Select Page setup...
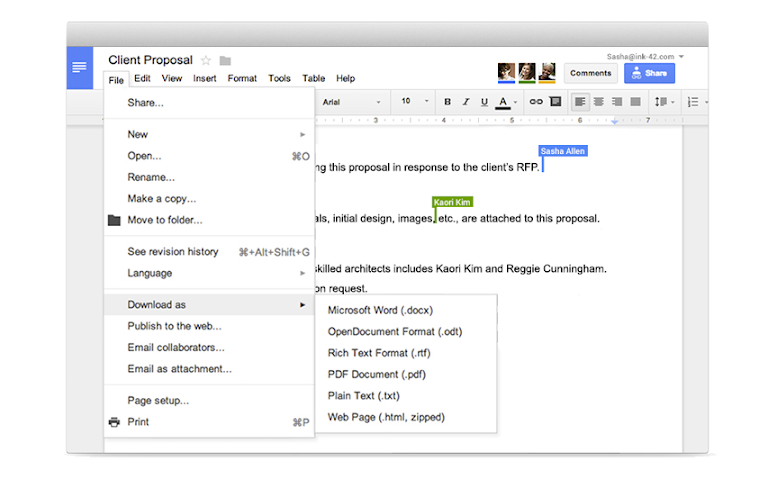768x479 pixels. click(209, 401)
